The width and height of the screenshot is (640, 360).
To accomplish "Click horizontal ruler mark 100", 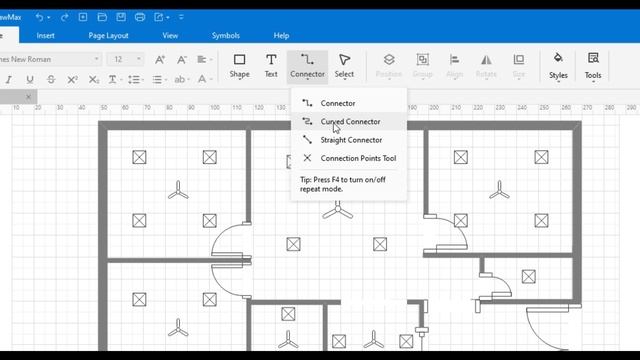I will tap(215, 108).
